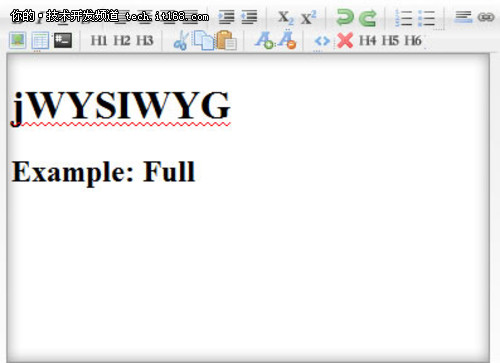Image resolution: width=500 pixels, height=363 pixels.
Task: Paste using the clipboard icon
Action: coord(227,40)
